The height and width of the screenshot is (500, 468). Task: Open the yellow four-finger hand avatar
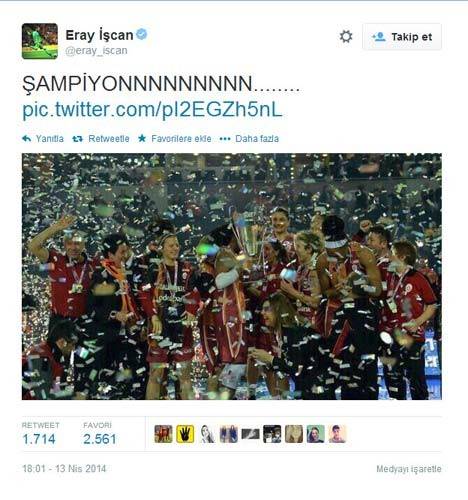coord(185,434)
